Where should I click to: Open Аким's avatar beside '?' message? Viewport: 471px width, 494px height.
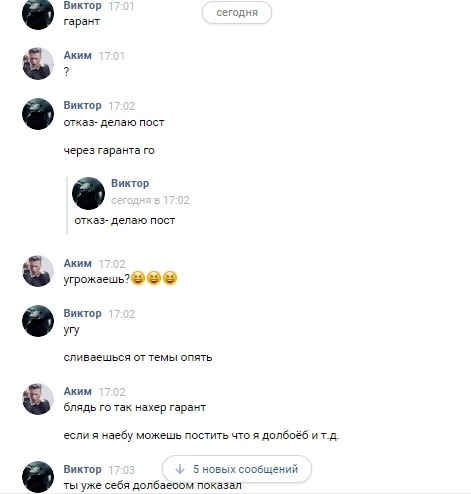coord(38,64)
